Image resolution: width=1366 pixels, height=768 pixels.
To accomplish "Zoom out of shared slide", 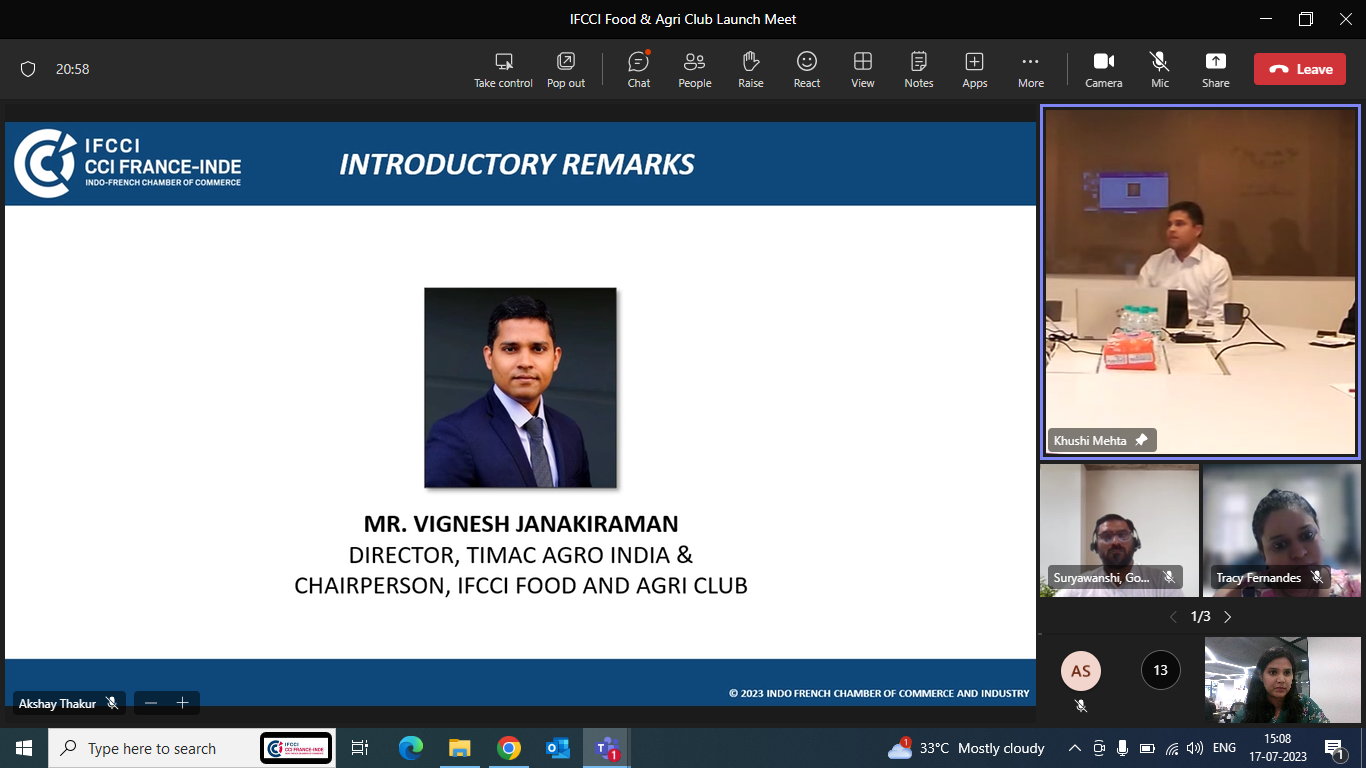I will point(151,703).
